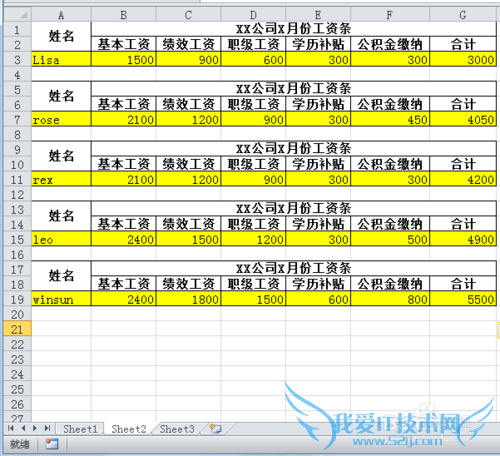Viewport: 500px width, 456px height.
Task: Select rose's total cell 4050
Action: click(463, 120)
